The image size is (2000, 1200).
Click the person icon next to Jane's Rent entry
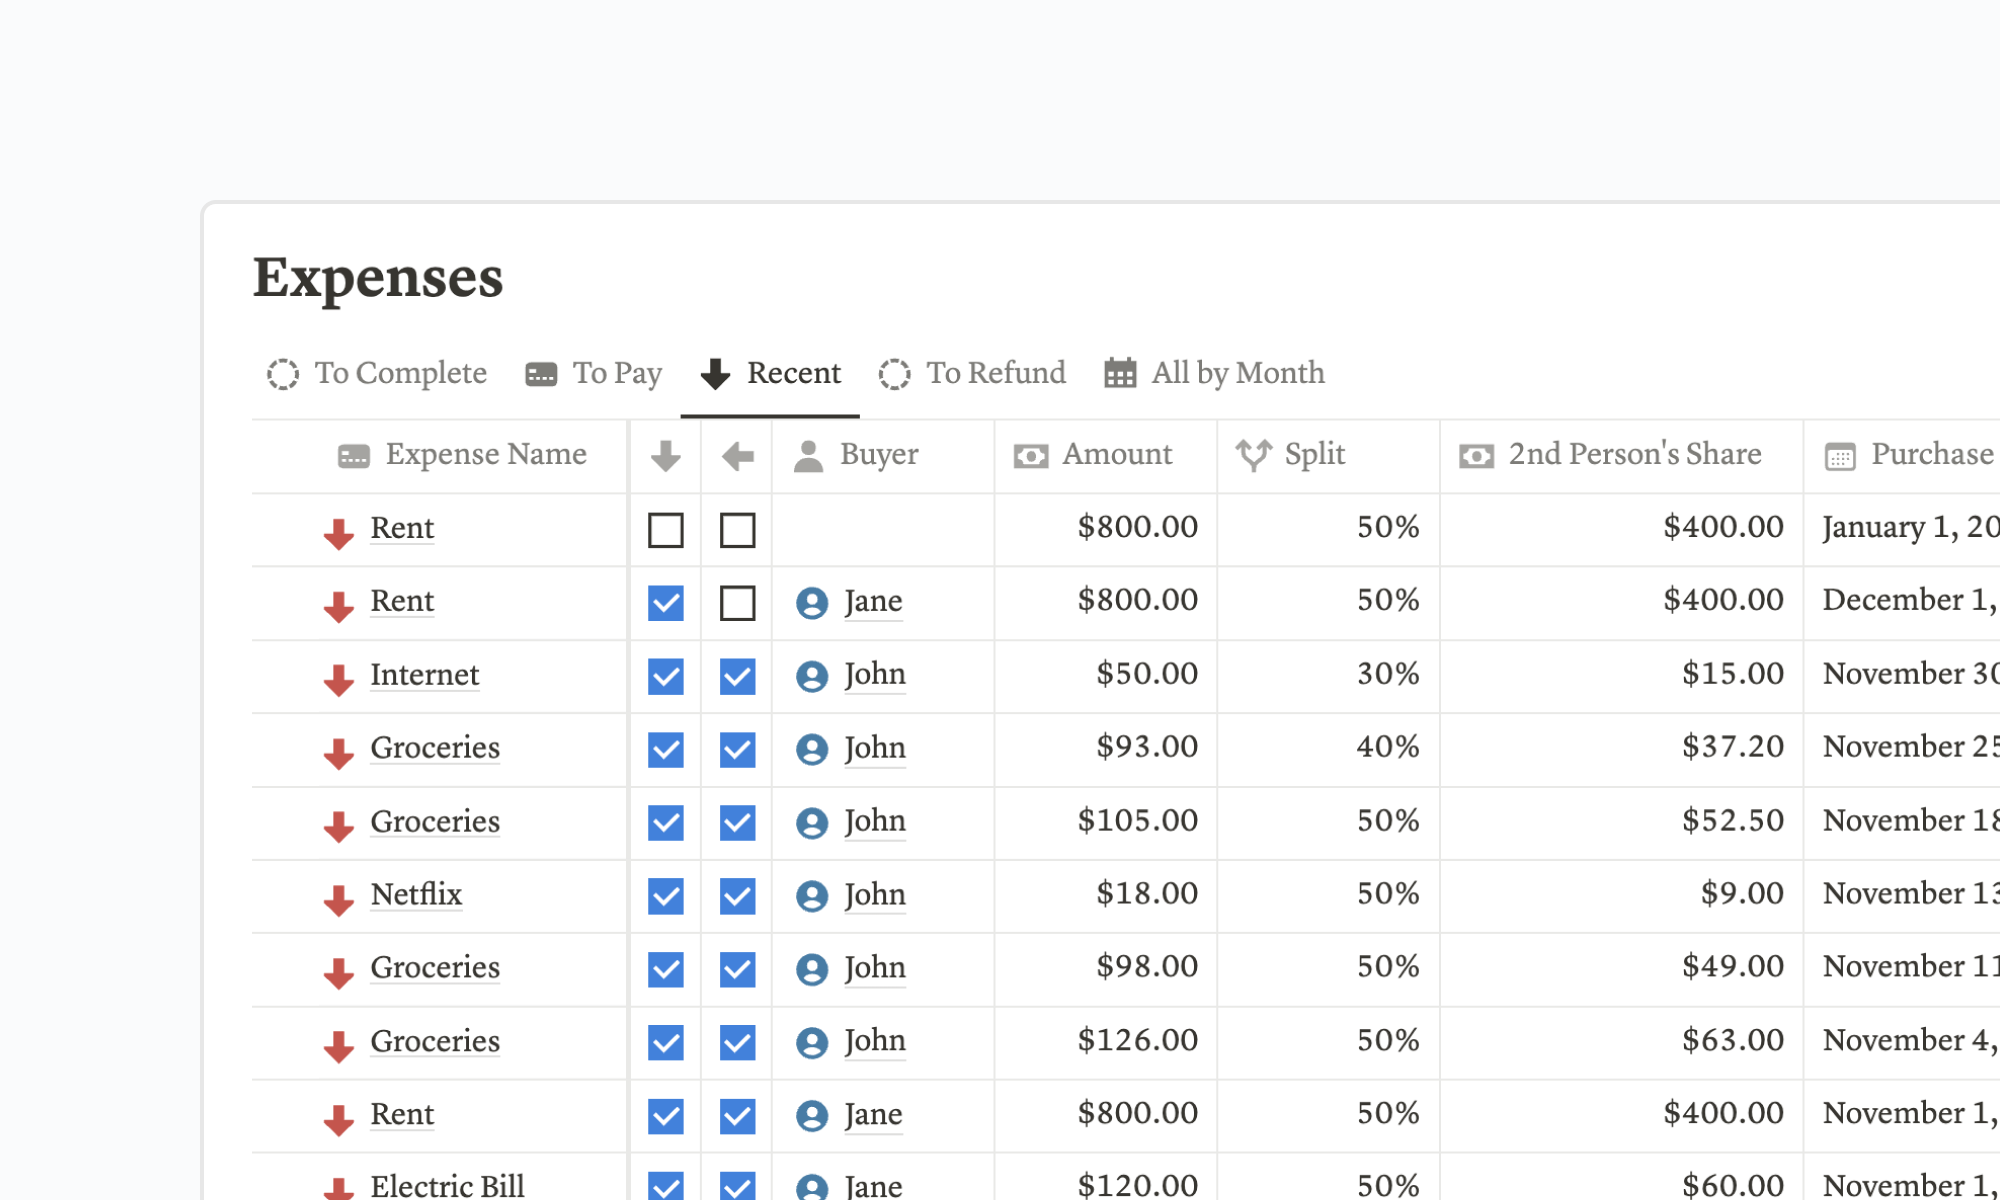click(812, 603)
